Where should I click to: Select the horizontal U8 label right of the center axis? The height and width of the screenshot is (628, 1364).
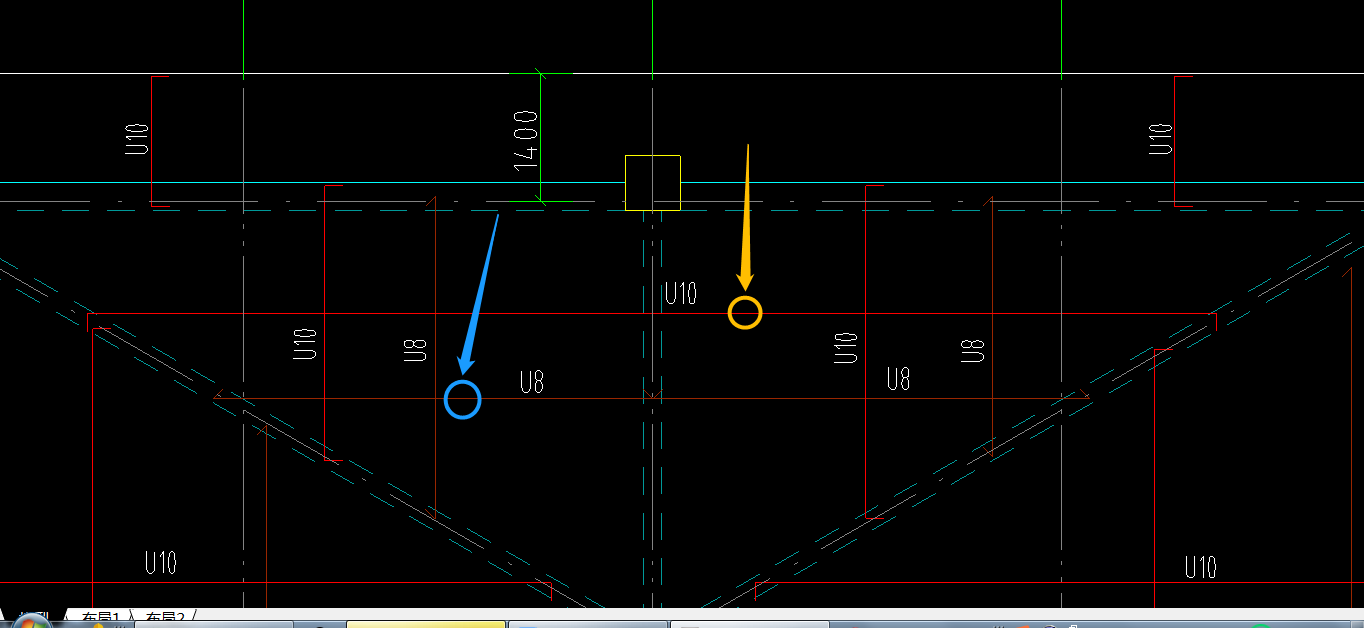[898, 379]
